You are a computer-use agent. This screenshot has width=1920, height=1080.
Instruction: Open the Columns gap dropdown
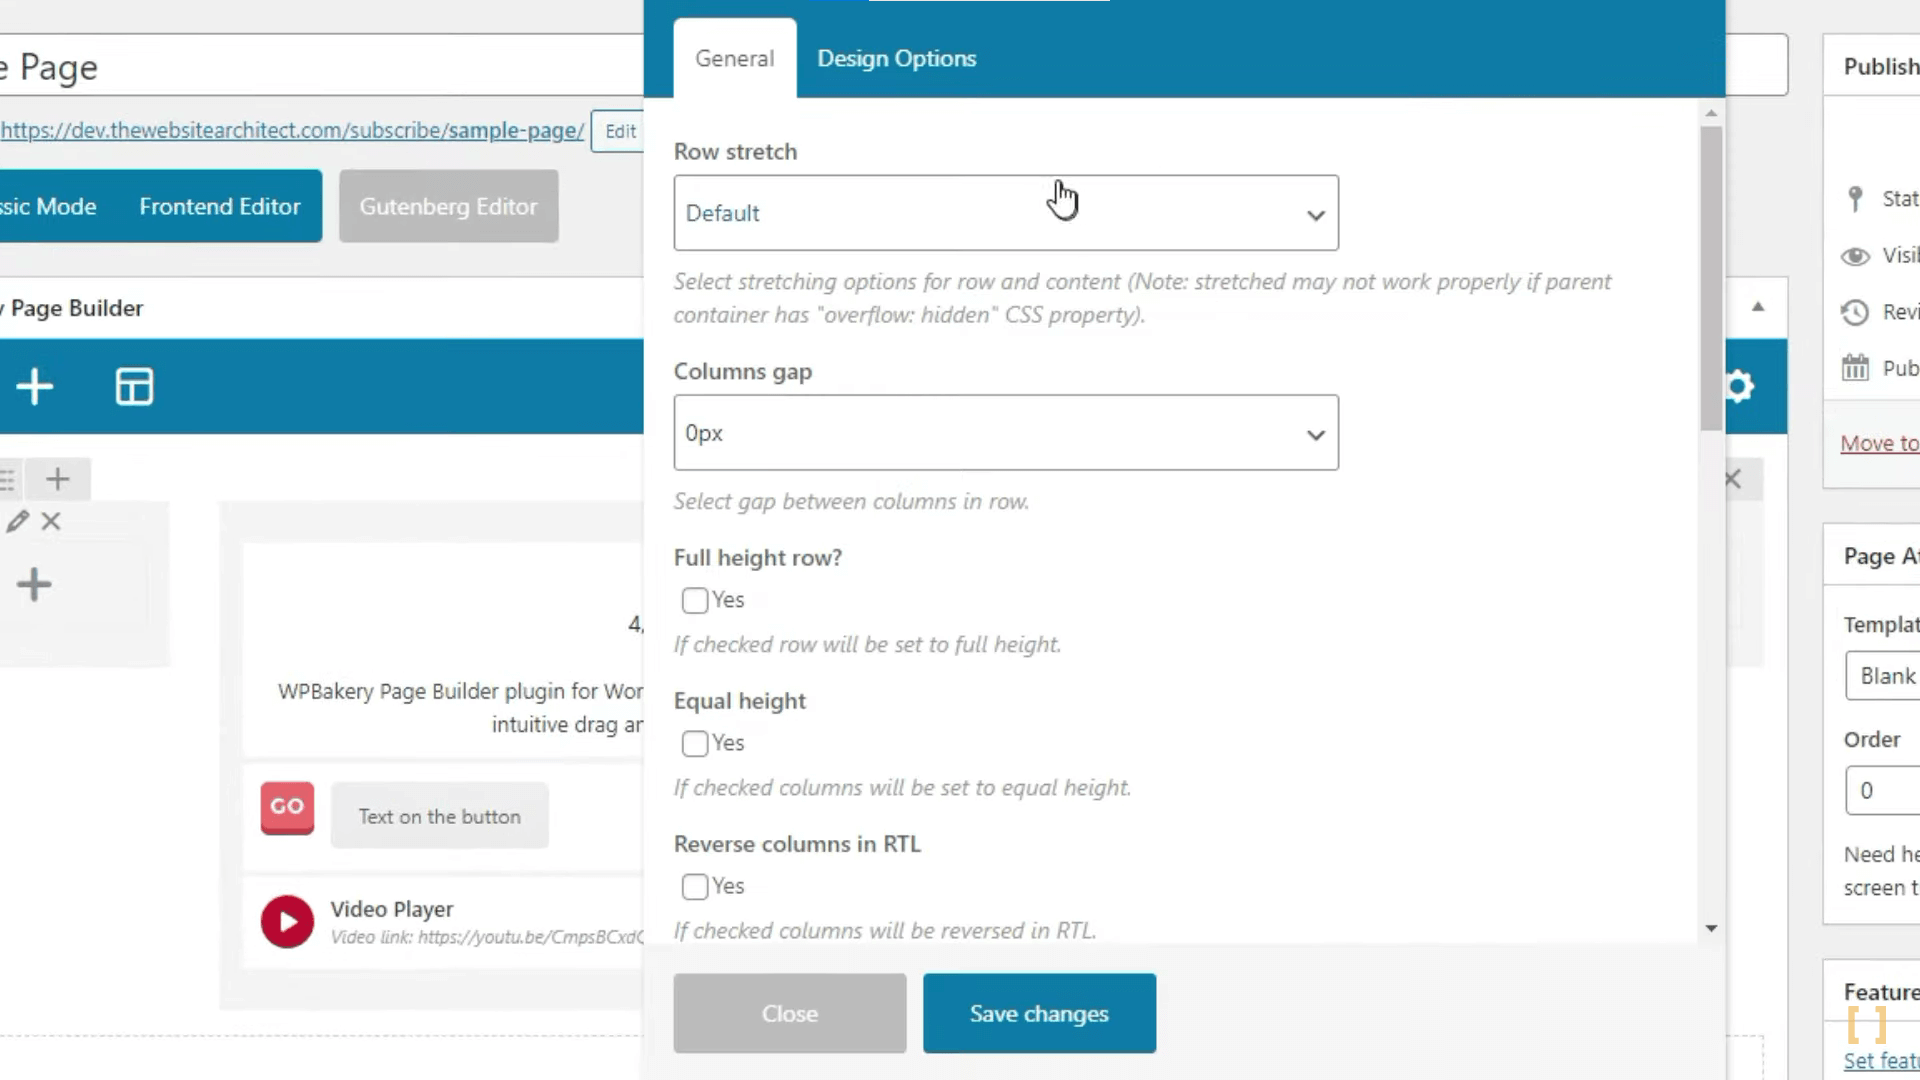[x=1006, y=433]
